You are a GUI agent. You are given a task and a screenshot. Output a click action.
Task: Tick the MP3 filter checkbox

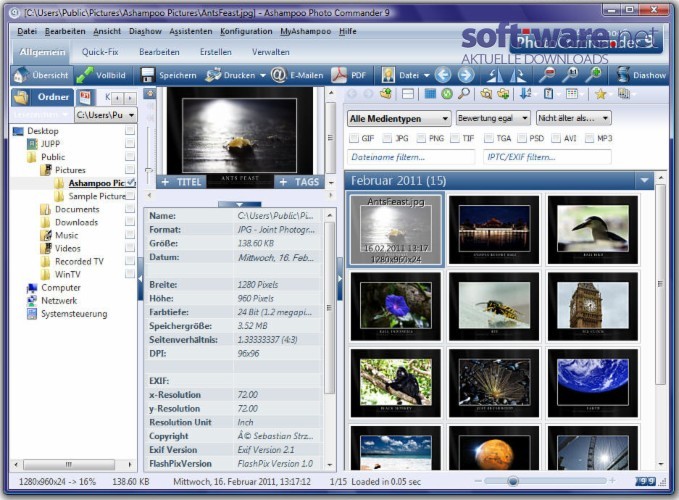coord(589,138)
